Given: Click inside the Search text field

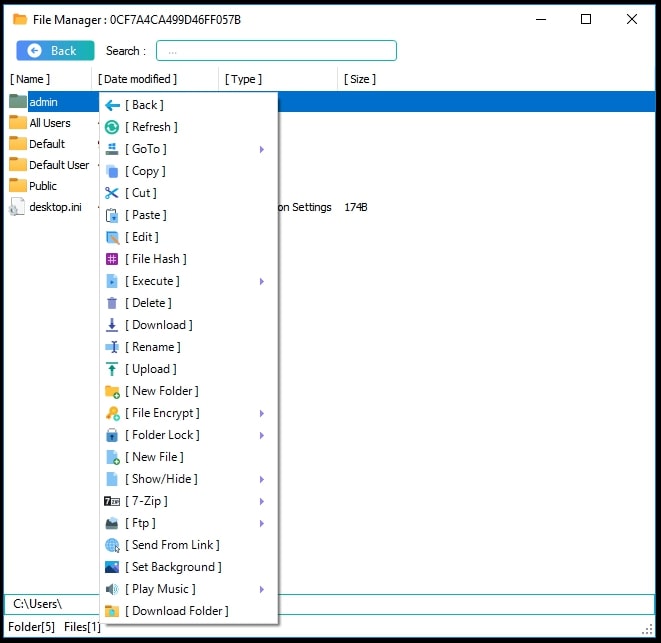Looking at the screenshot, I should pyautogui.click(x=276, y=50).
